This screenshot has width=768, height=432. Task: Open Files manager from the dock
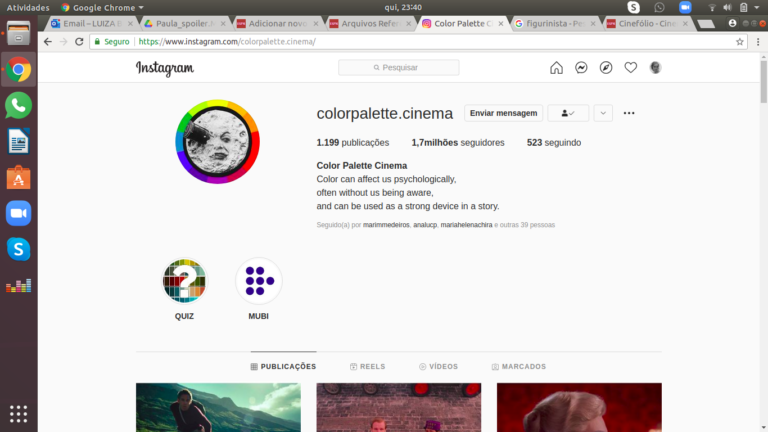[18, 33]
